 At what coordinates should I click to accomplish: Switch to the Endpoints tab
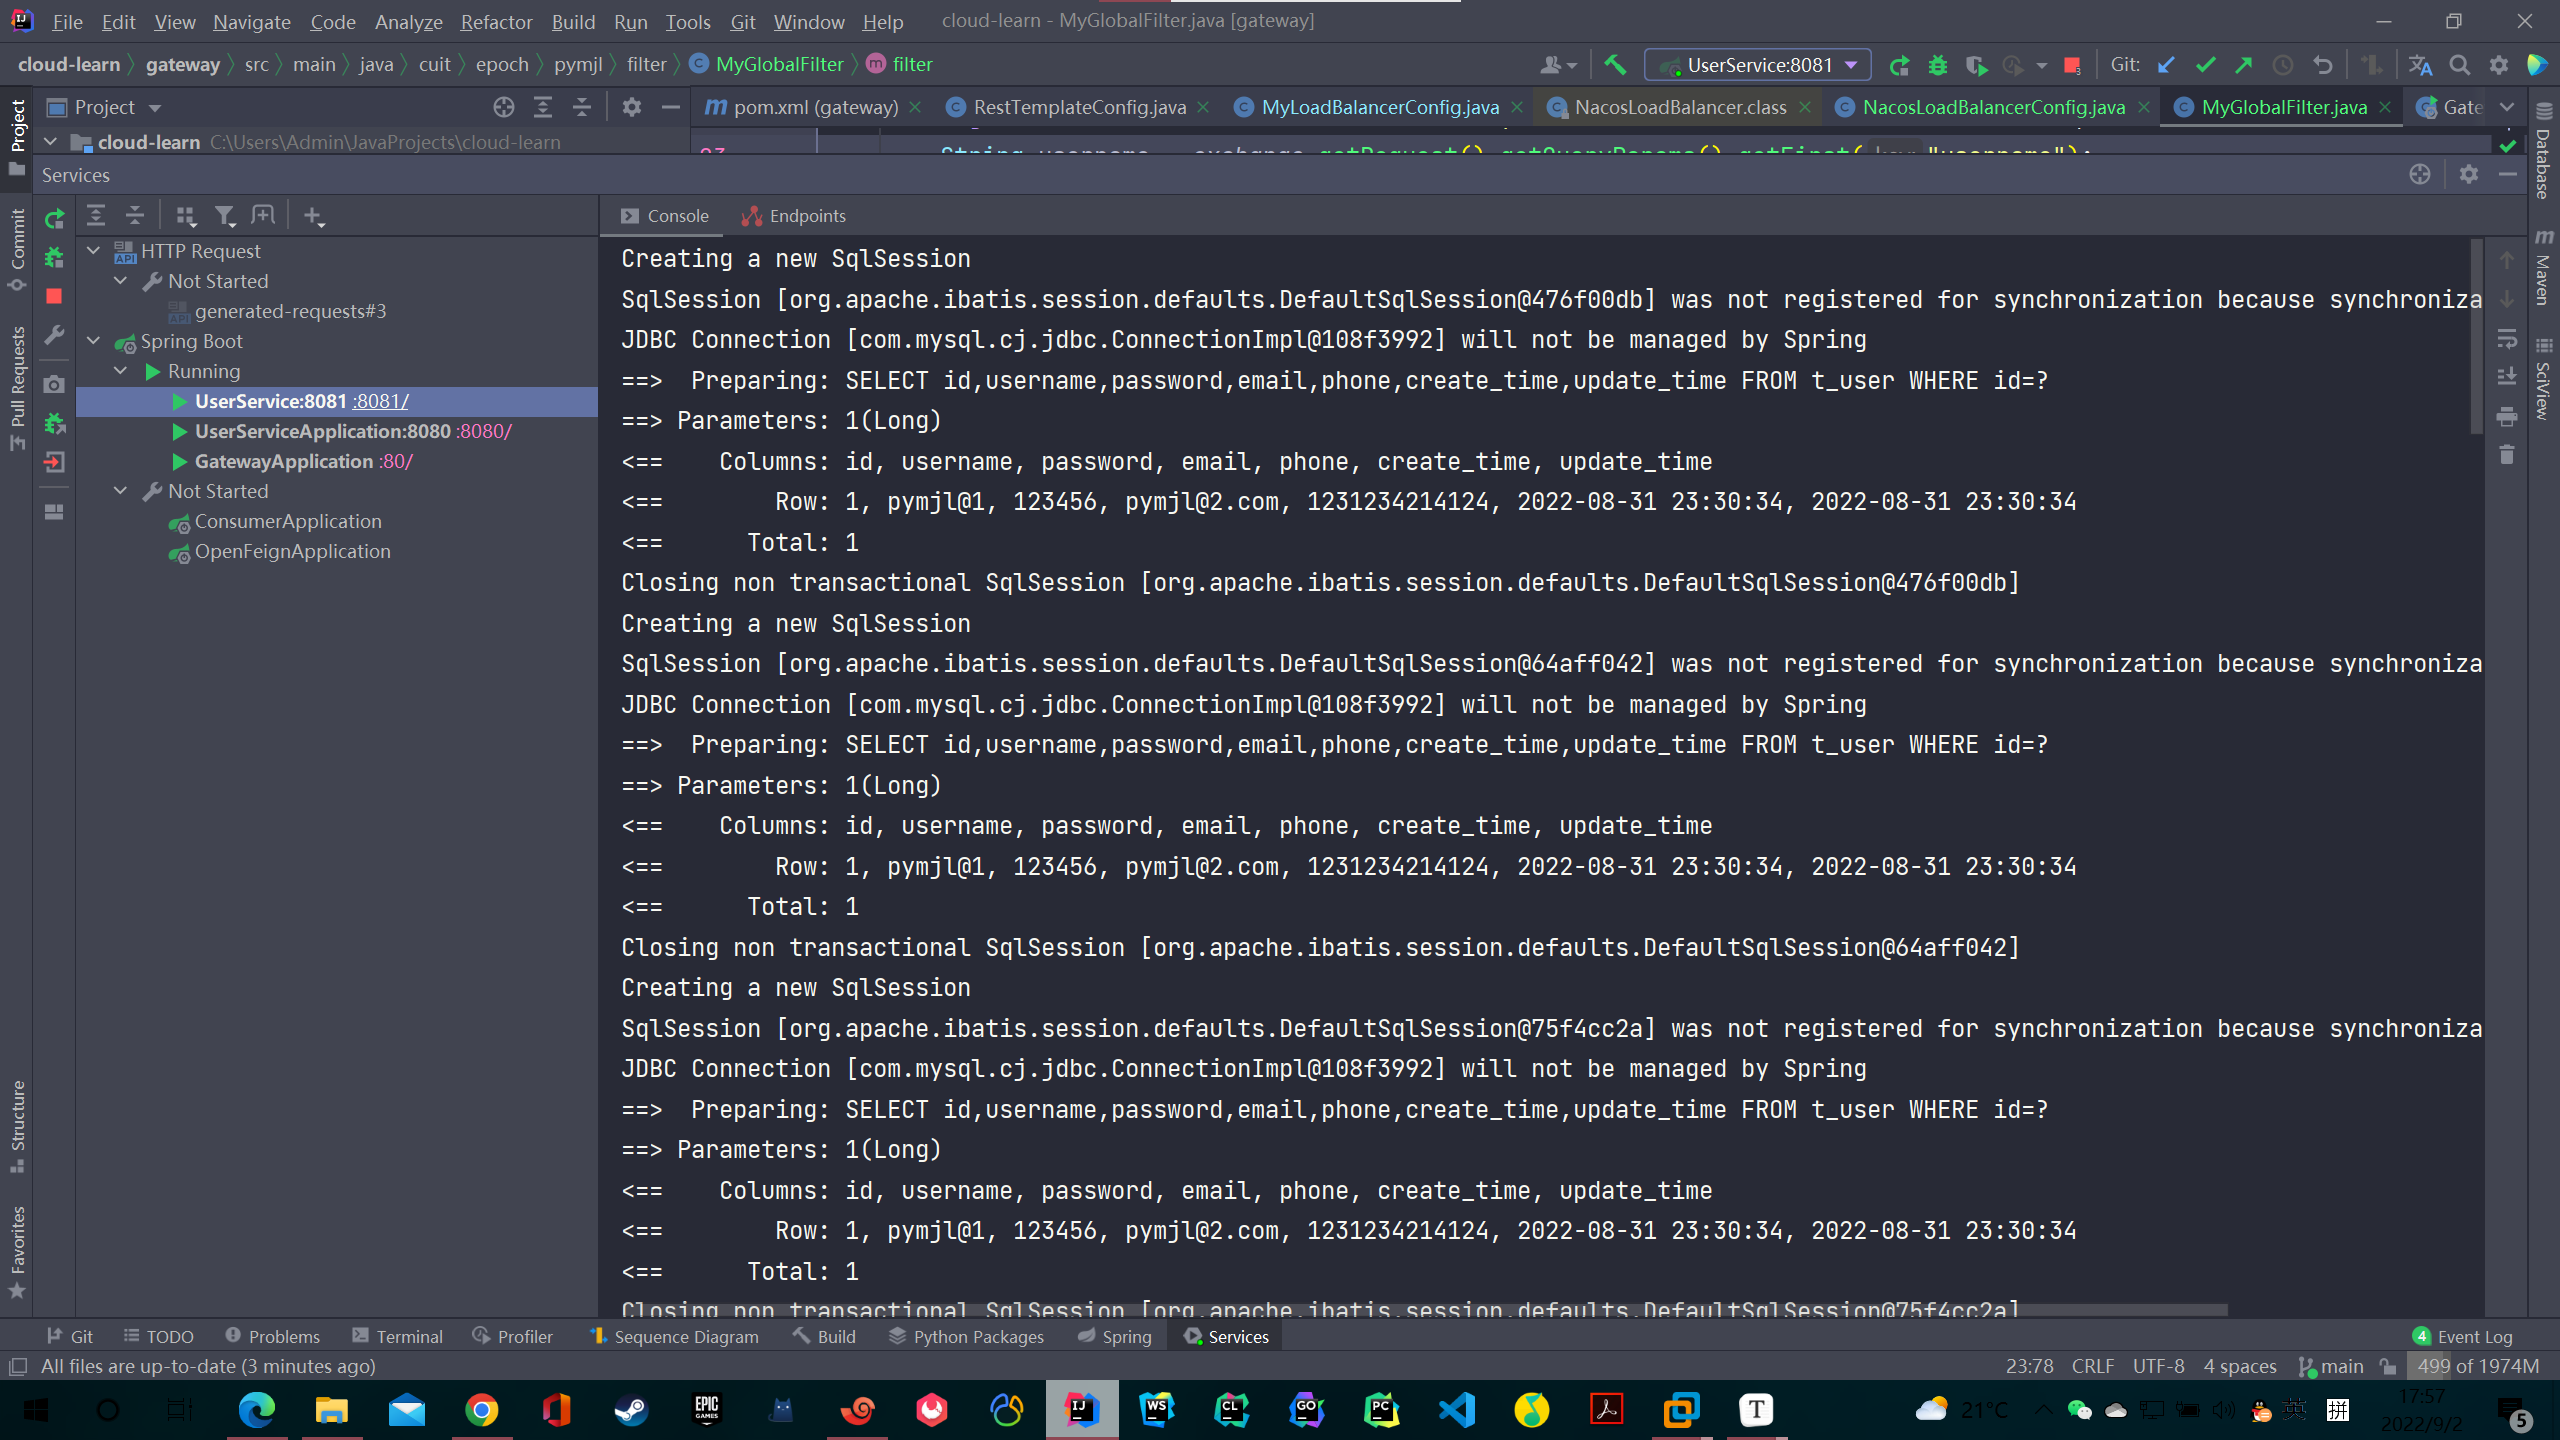[x=794, y=216]
